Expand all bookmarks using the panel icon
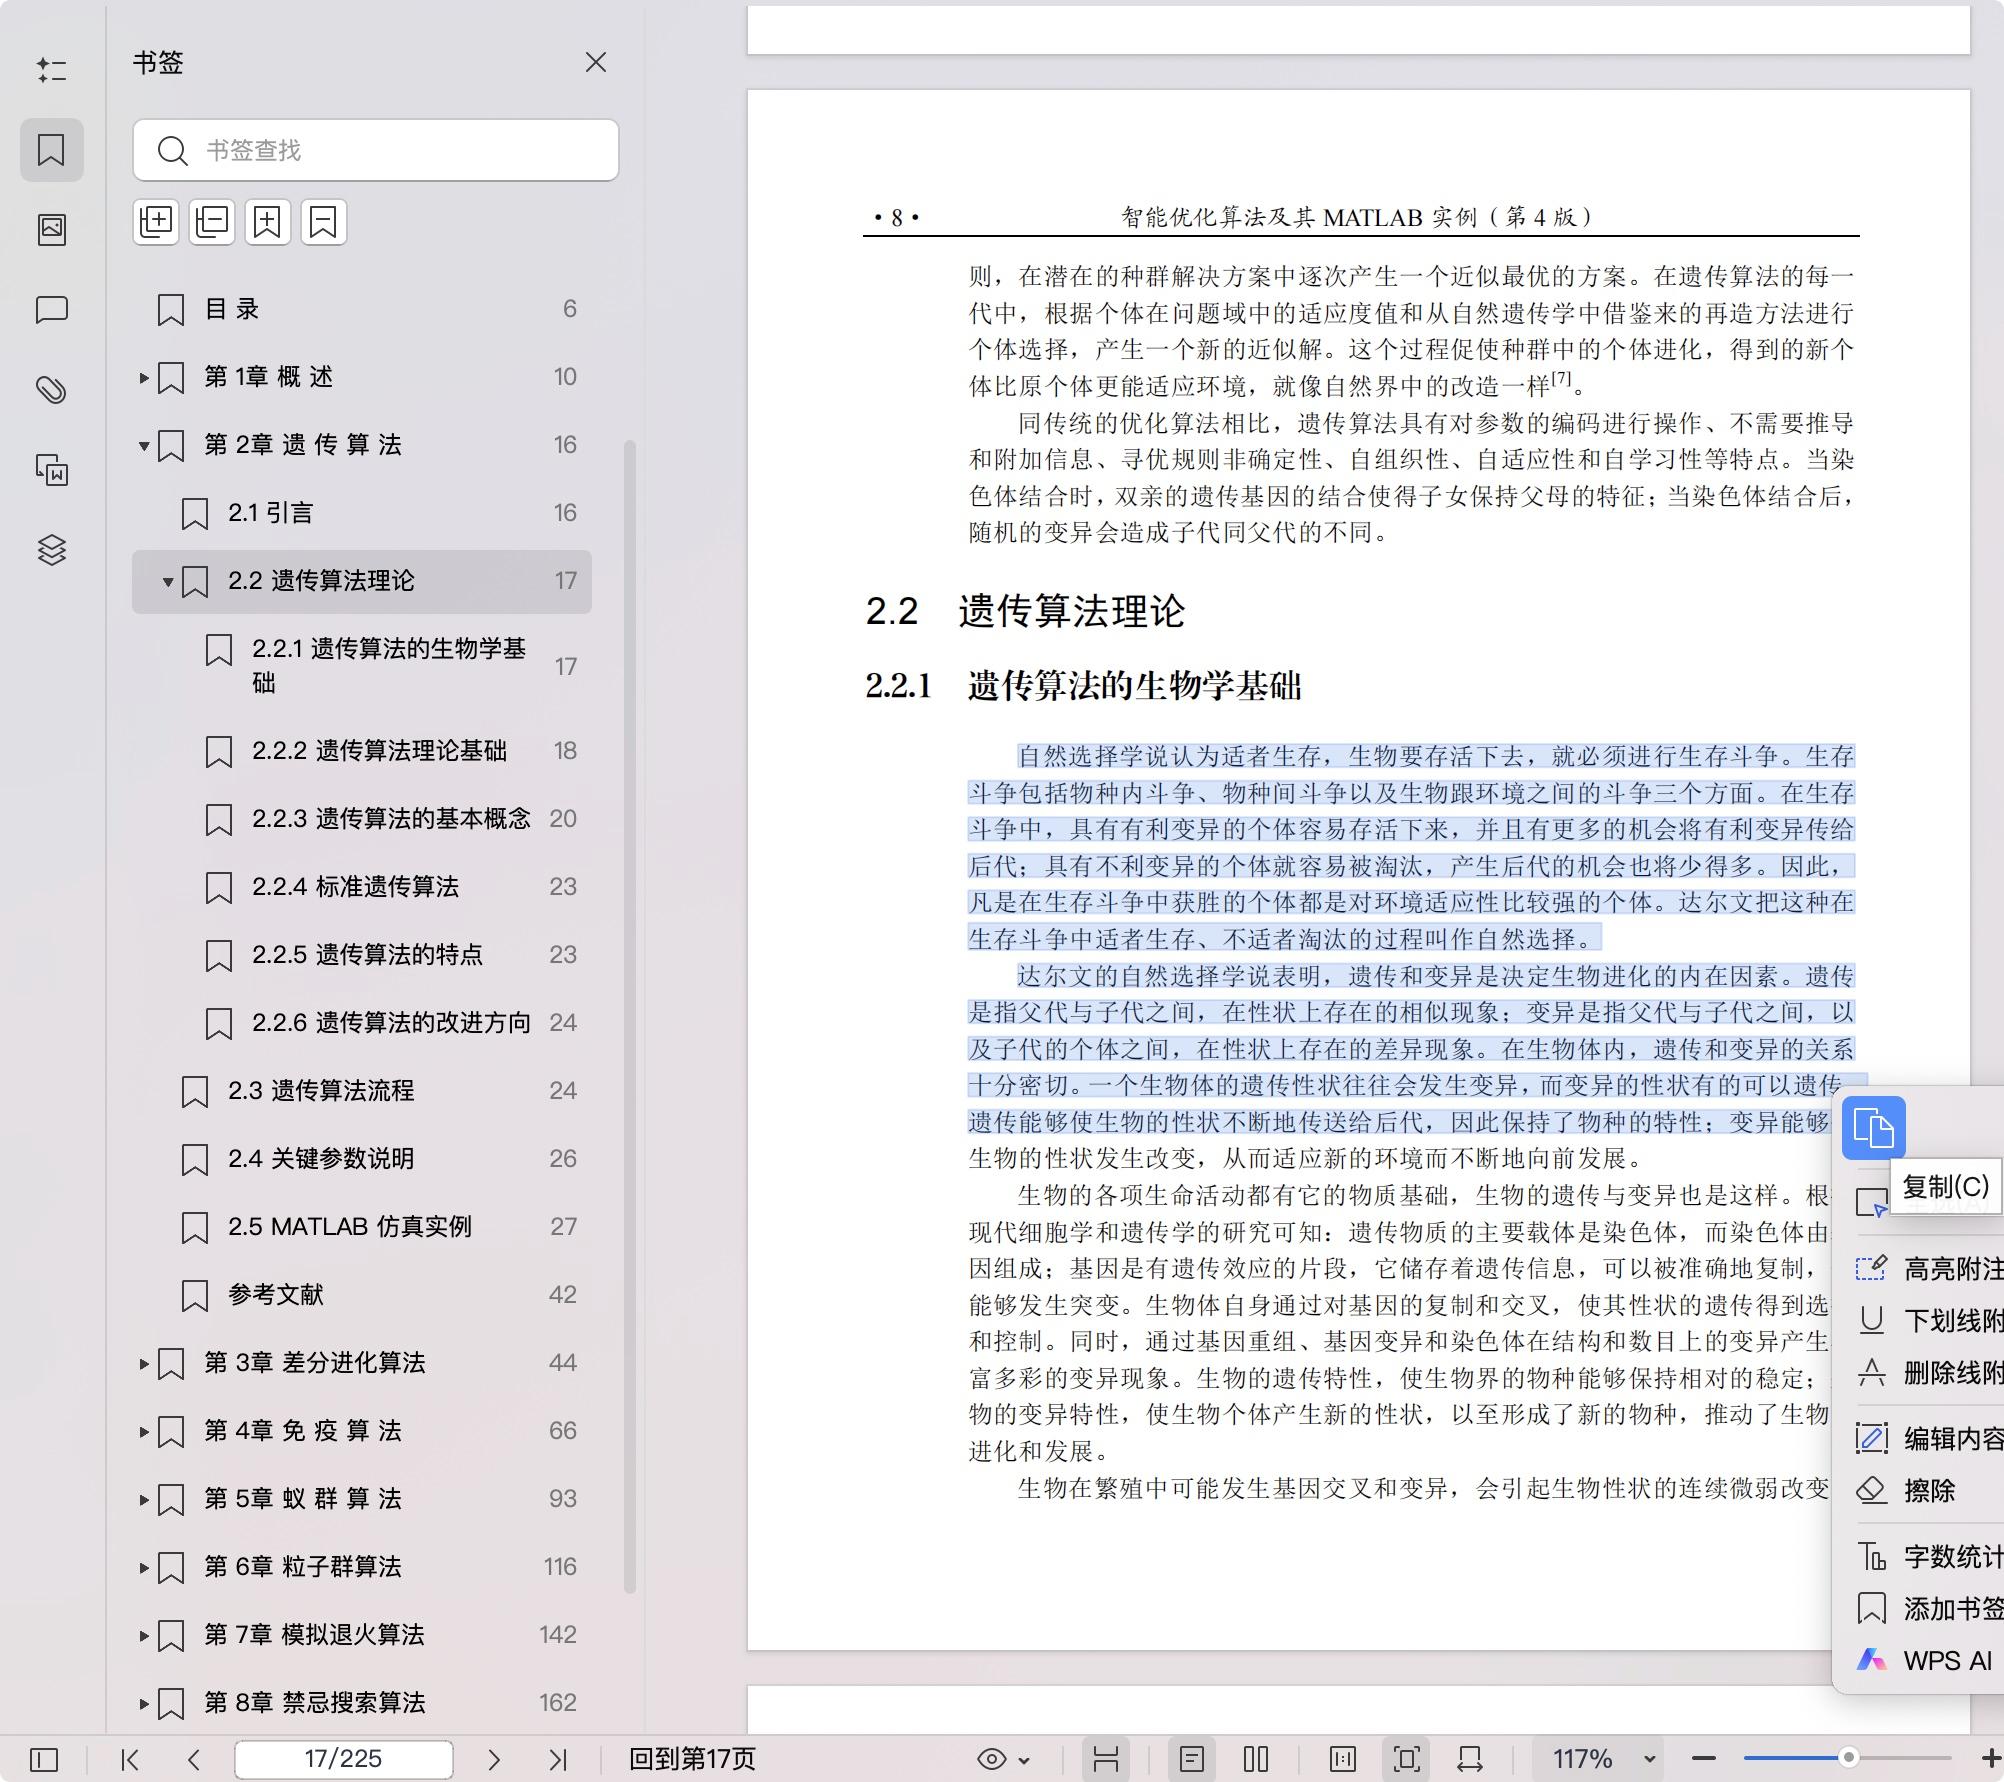The image size is (2004, 1782). coord(155,221)
